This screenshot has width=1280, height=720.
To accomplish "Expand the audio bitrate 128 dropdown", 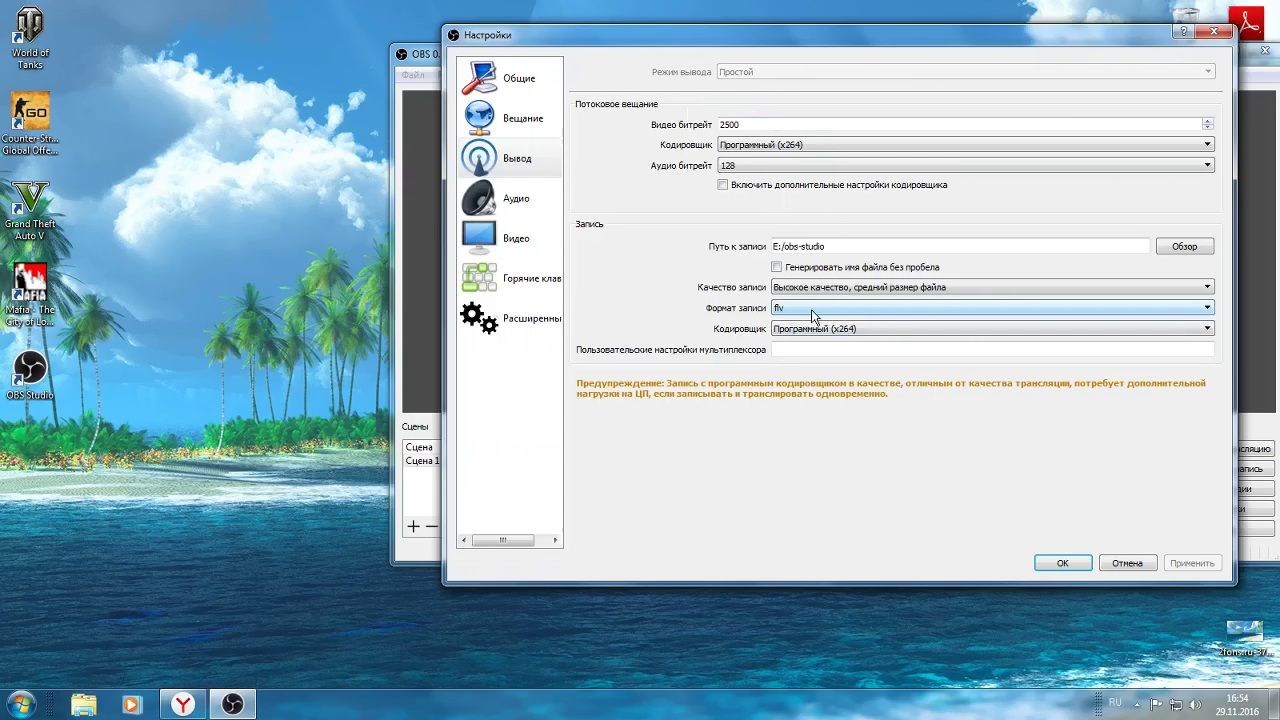I will [965, 165].
